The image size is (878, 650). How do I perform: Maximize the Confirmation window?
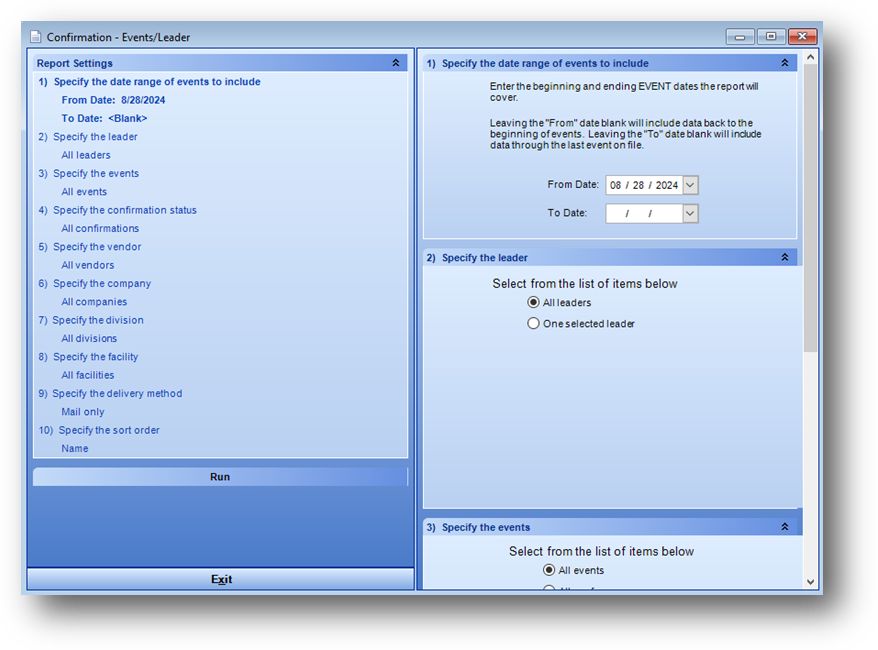771,36
